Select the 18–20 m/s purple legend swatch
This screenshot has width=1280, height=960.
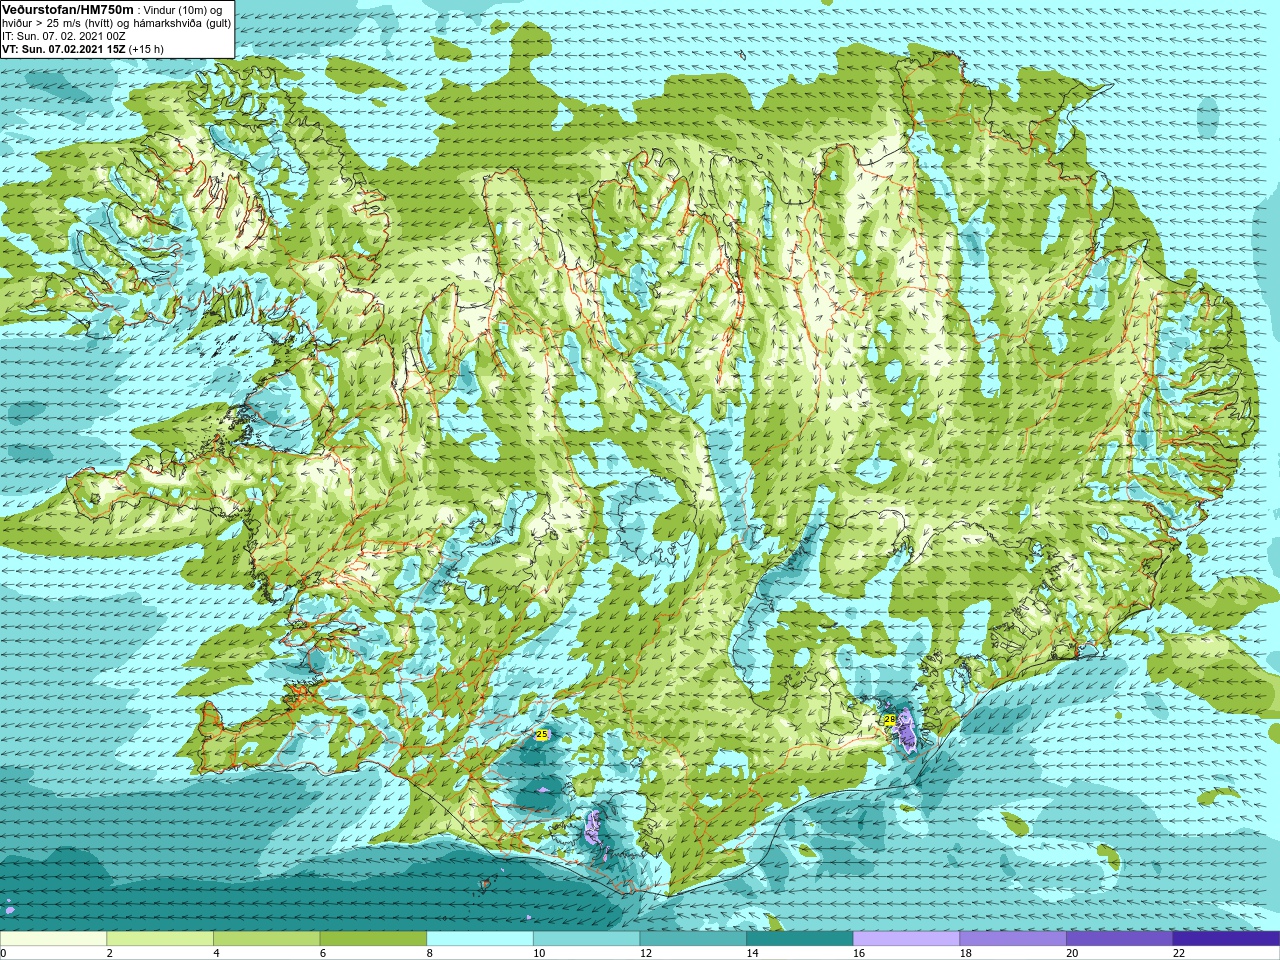click(x=1013, y=939)
